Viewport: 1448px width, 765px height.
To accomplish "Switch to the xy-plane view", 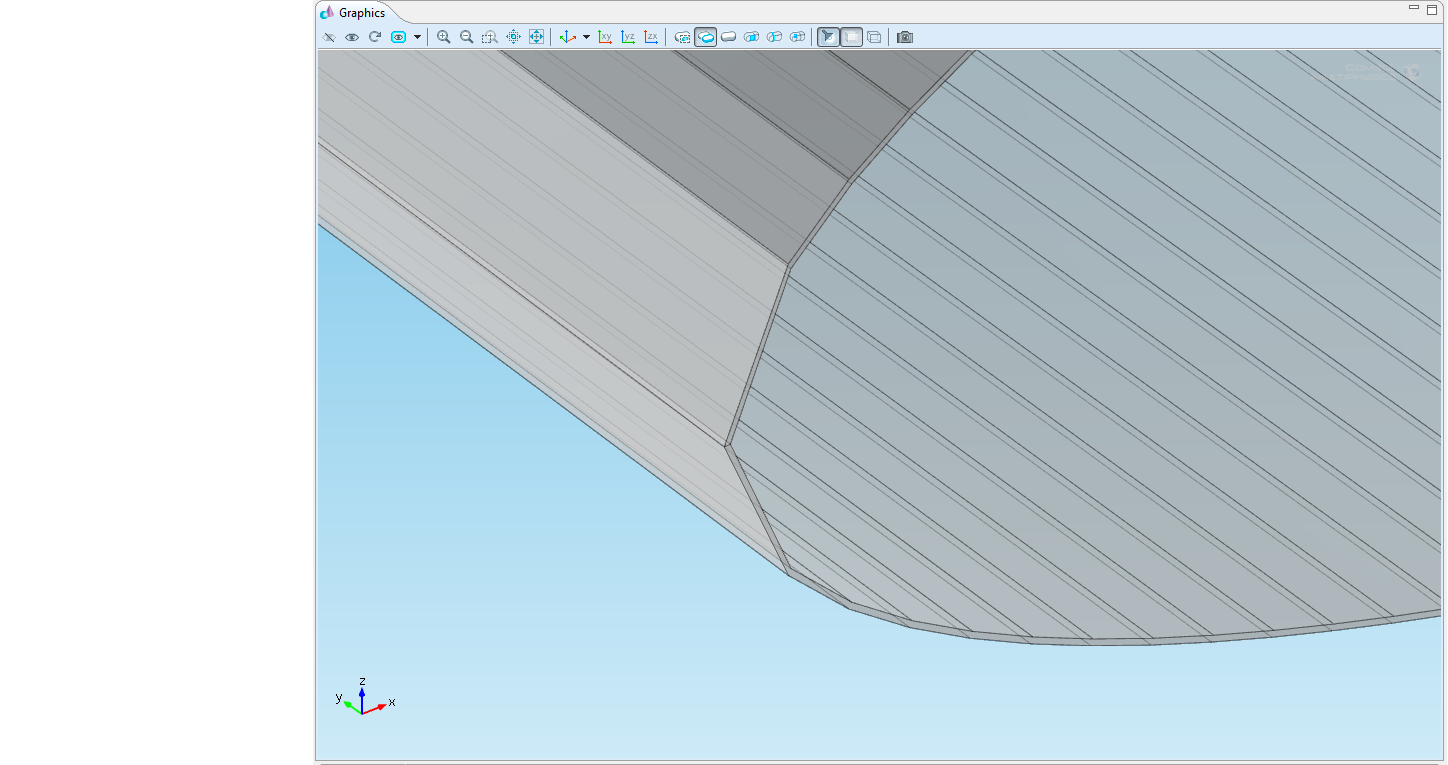I will 605,37.
